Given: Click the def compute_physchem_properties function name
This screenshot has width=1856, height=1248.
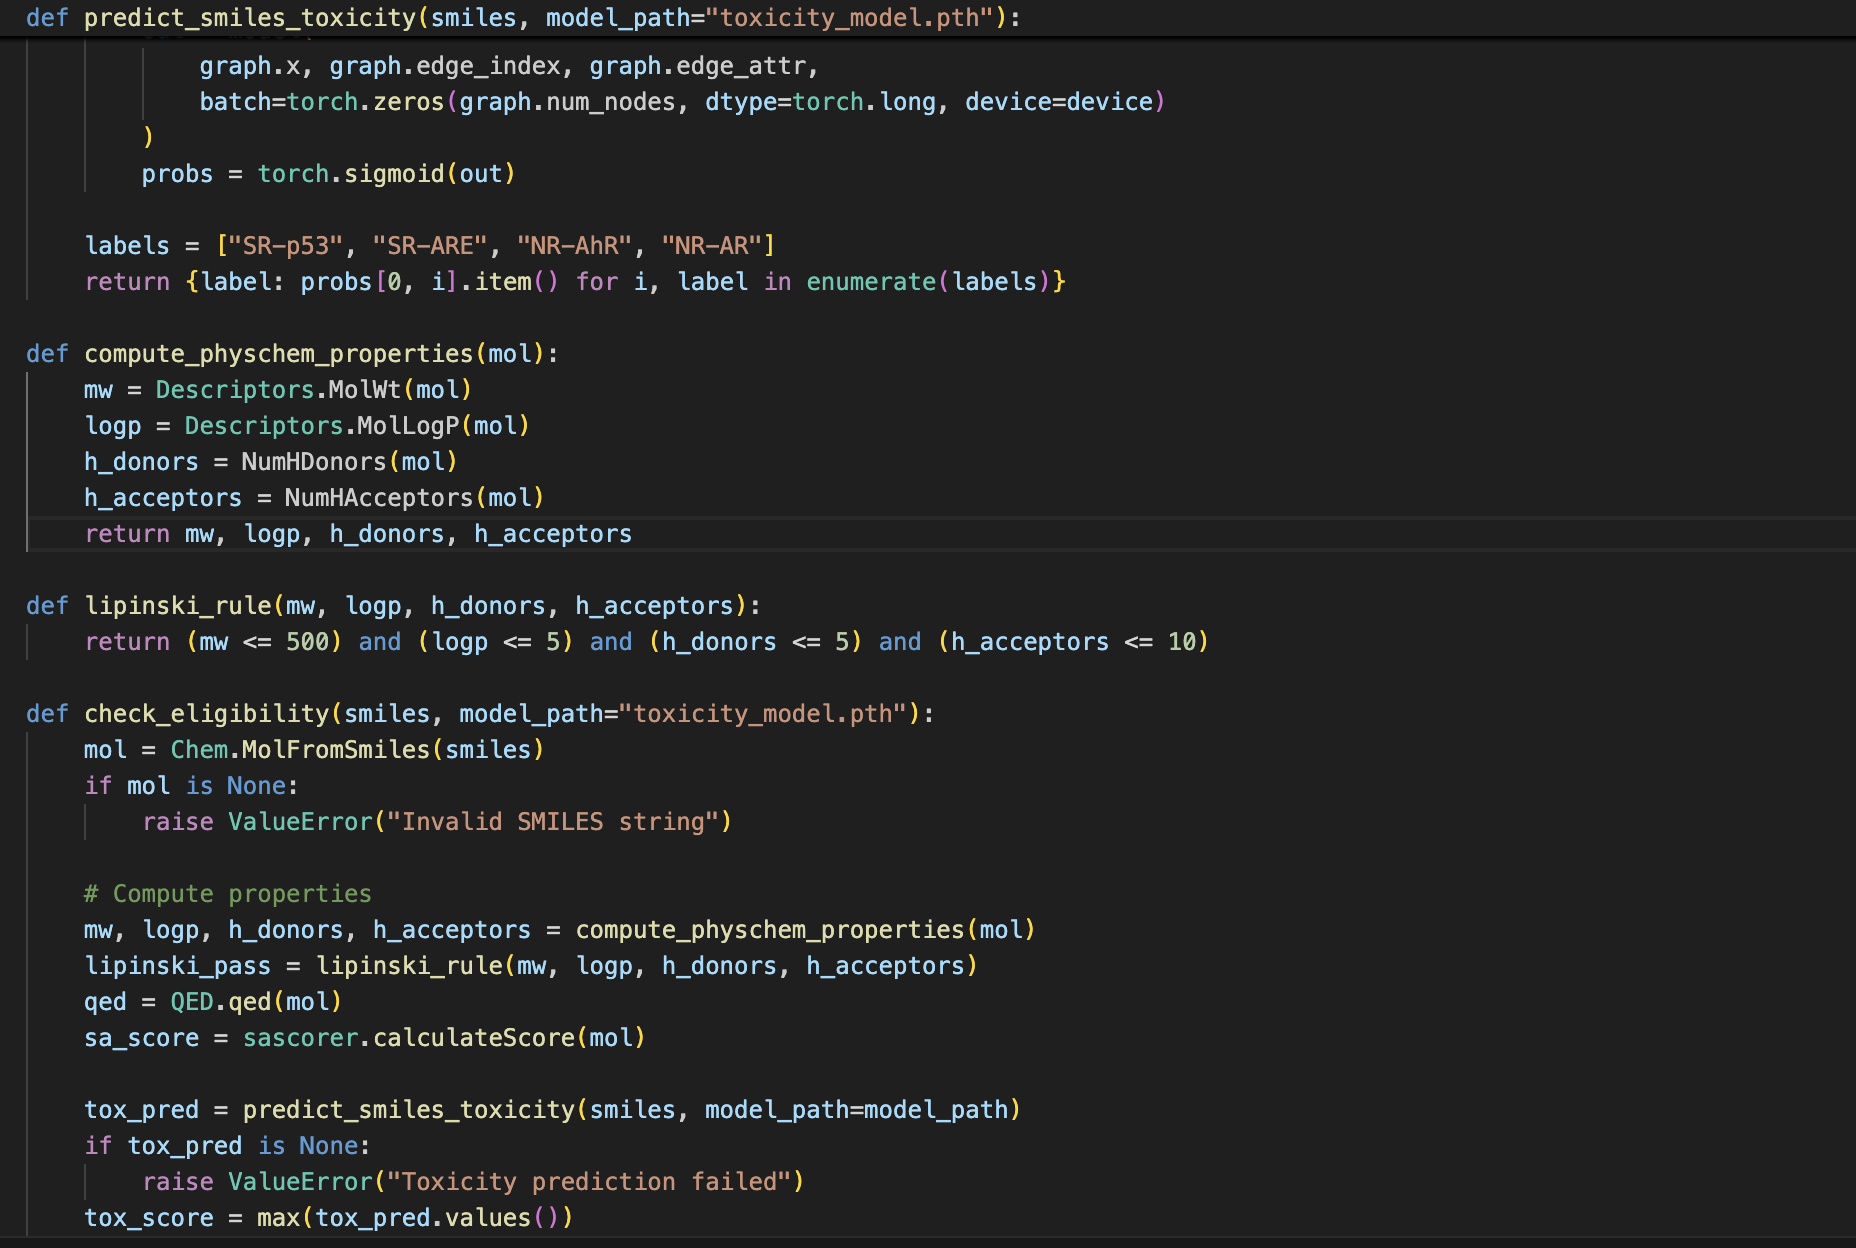Looking at the screenshot, I should pos(278,354).
